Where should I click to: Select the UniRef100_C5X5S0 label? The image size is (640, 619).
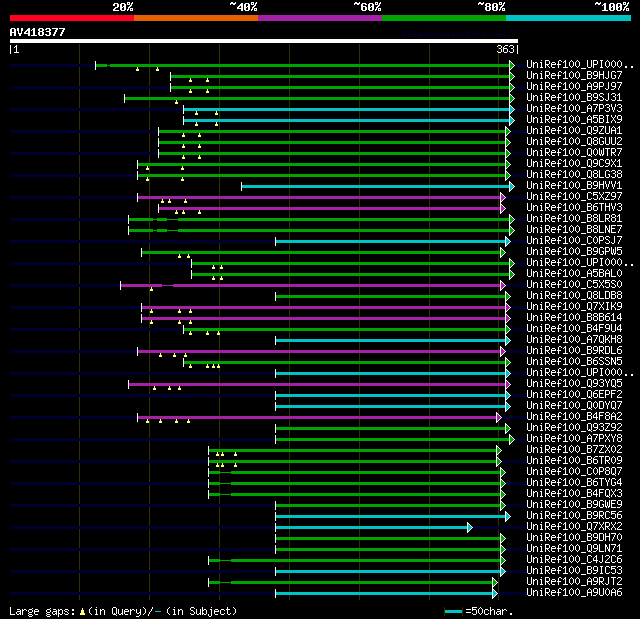coord(574,285)
